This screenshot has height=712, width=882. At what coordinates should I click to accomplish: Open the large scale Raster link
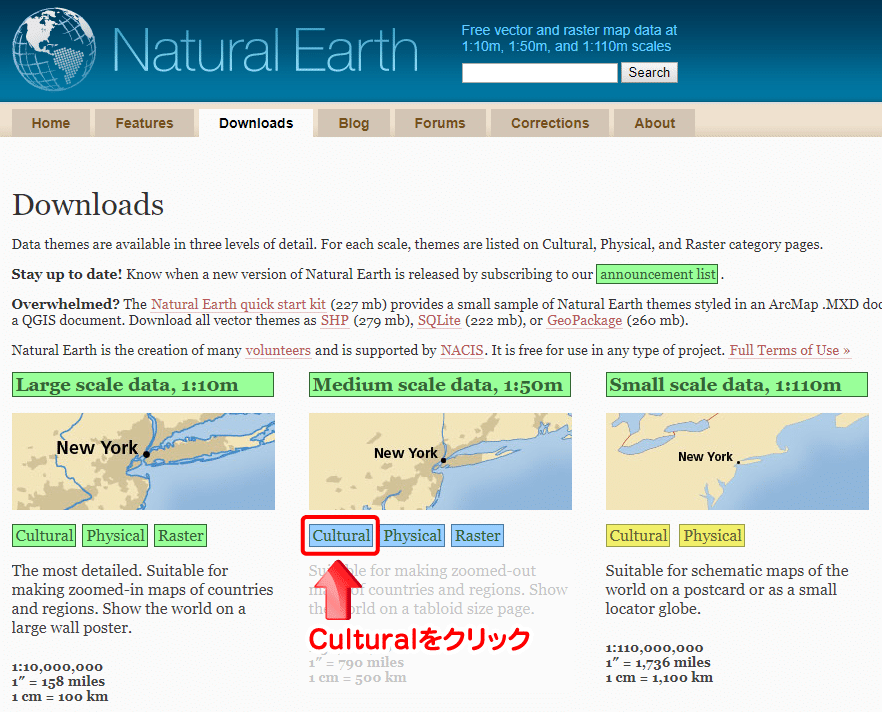point(181,535)
